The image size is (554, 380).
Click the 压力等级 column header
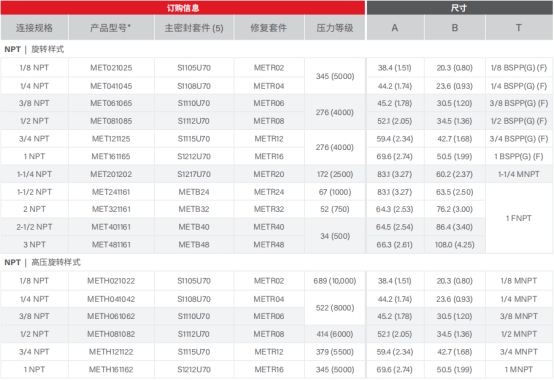point(335,28)
